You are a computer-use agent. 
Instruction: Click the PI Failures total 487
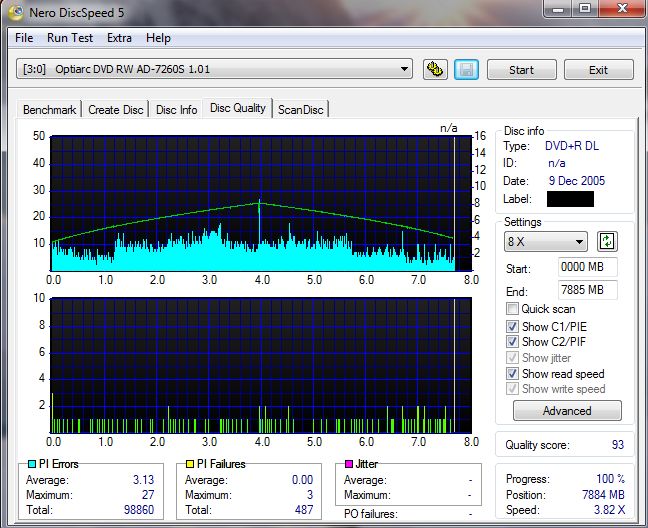[x=304, y=510]
